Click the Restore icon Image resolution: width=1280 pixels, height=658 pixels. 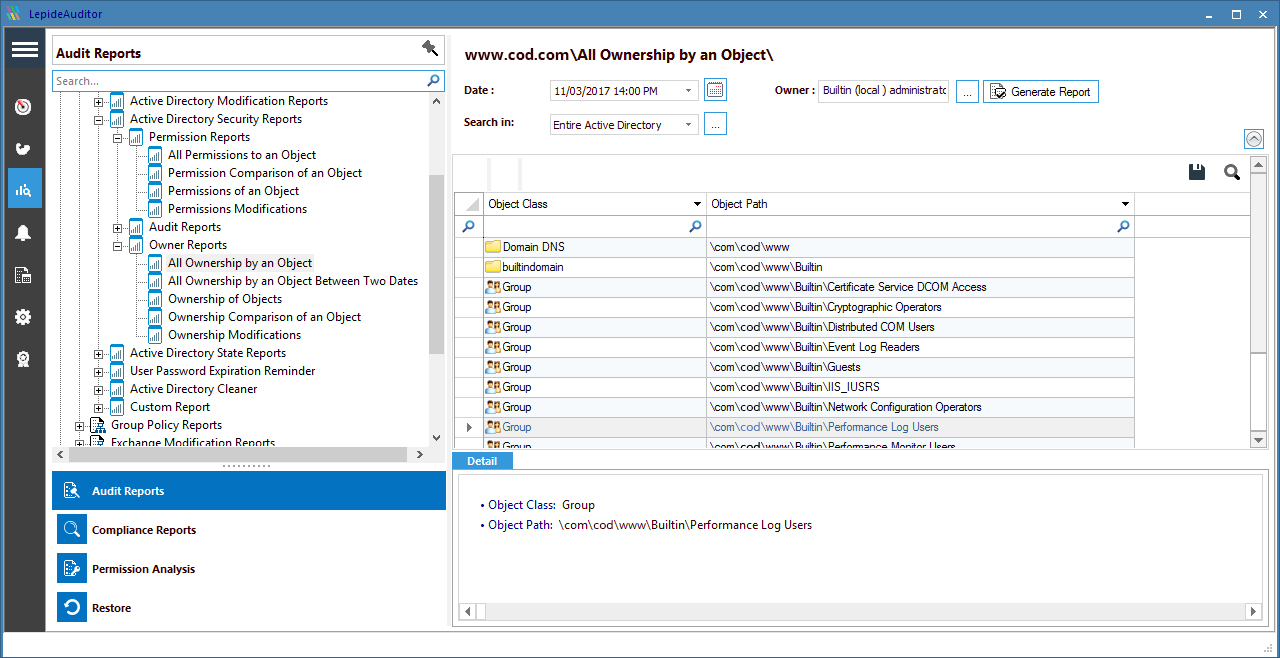[x=72, y=608]
